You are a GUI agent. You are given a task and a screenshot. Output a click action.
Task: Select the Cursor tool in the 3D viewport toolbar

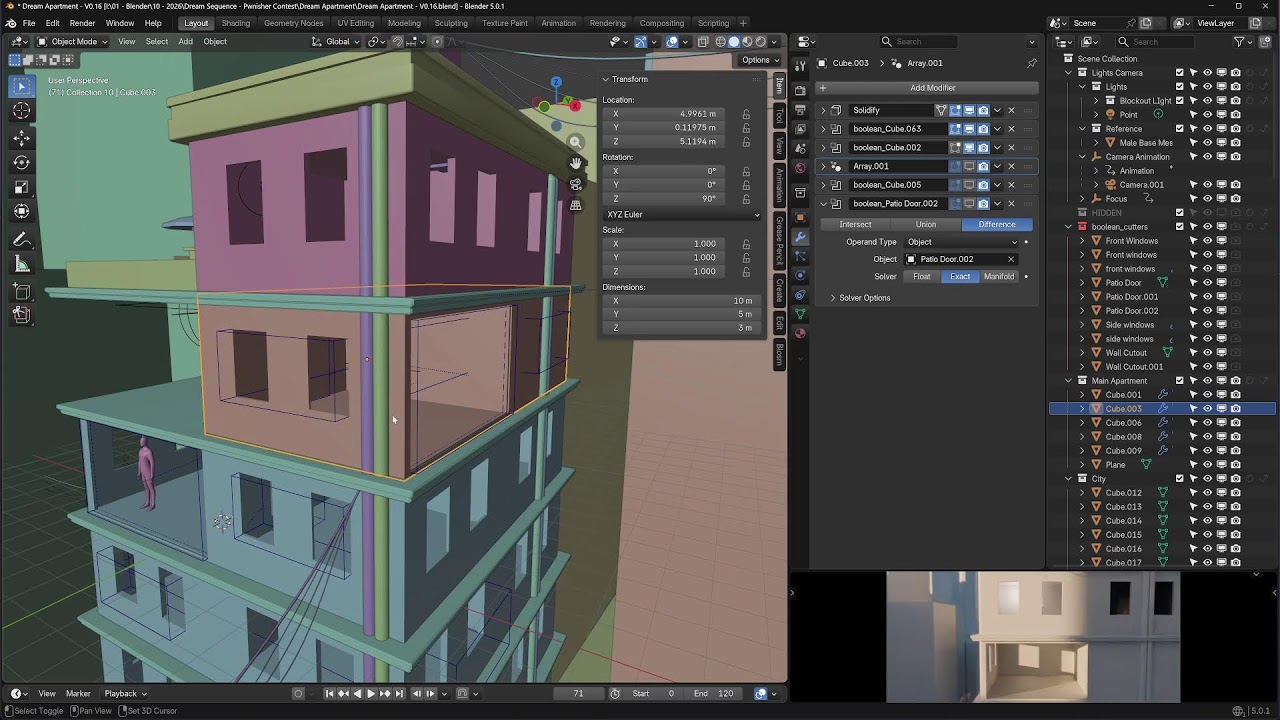(21, 111)
